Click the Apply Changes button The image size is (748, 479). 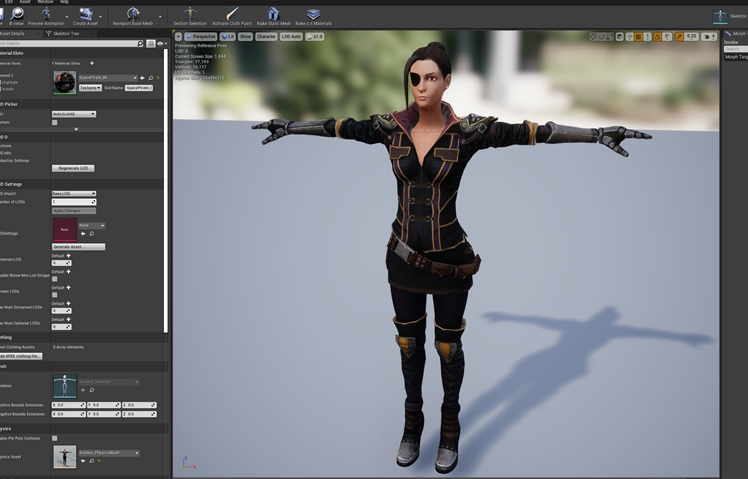tap(74, 211)
